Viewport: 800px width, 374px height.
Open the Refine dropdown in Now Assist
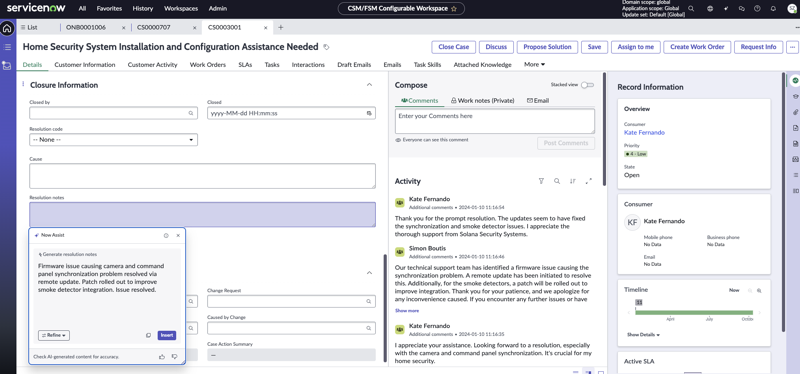coord(54,335)
